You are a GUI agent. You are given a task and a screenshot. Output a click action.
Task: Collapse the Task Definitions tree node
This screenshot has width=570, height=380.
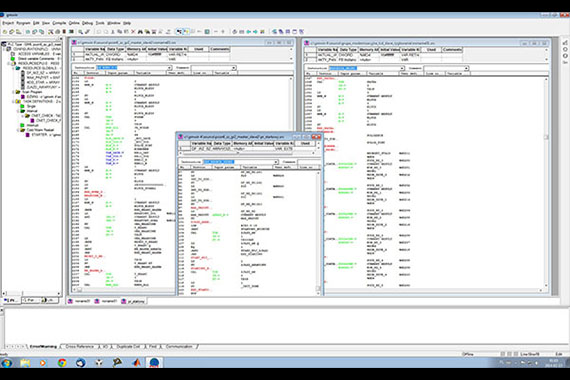[14, 102]
